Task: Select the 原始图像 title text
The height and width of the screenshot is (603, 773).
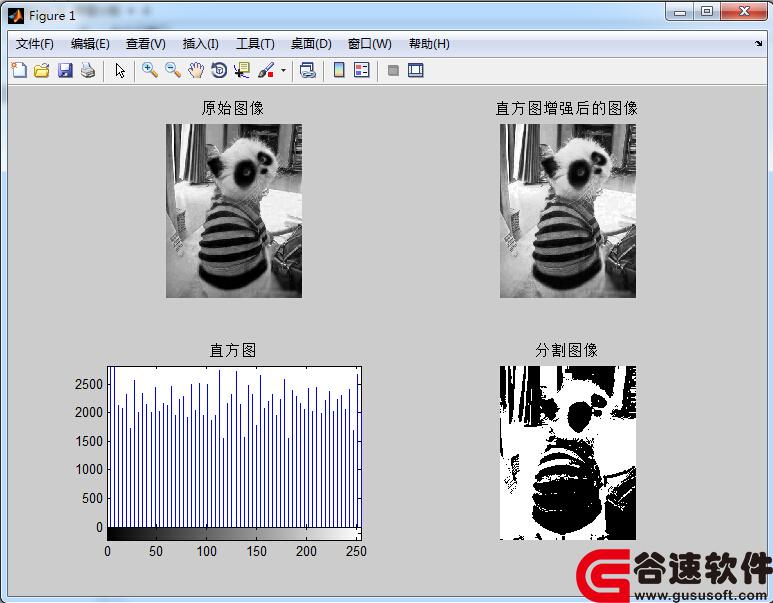Action: pos(233,108)
